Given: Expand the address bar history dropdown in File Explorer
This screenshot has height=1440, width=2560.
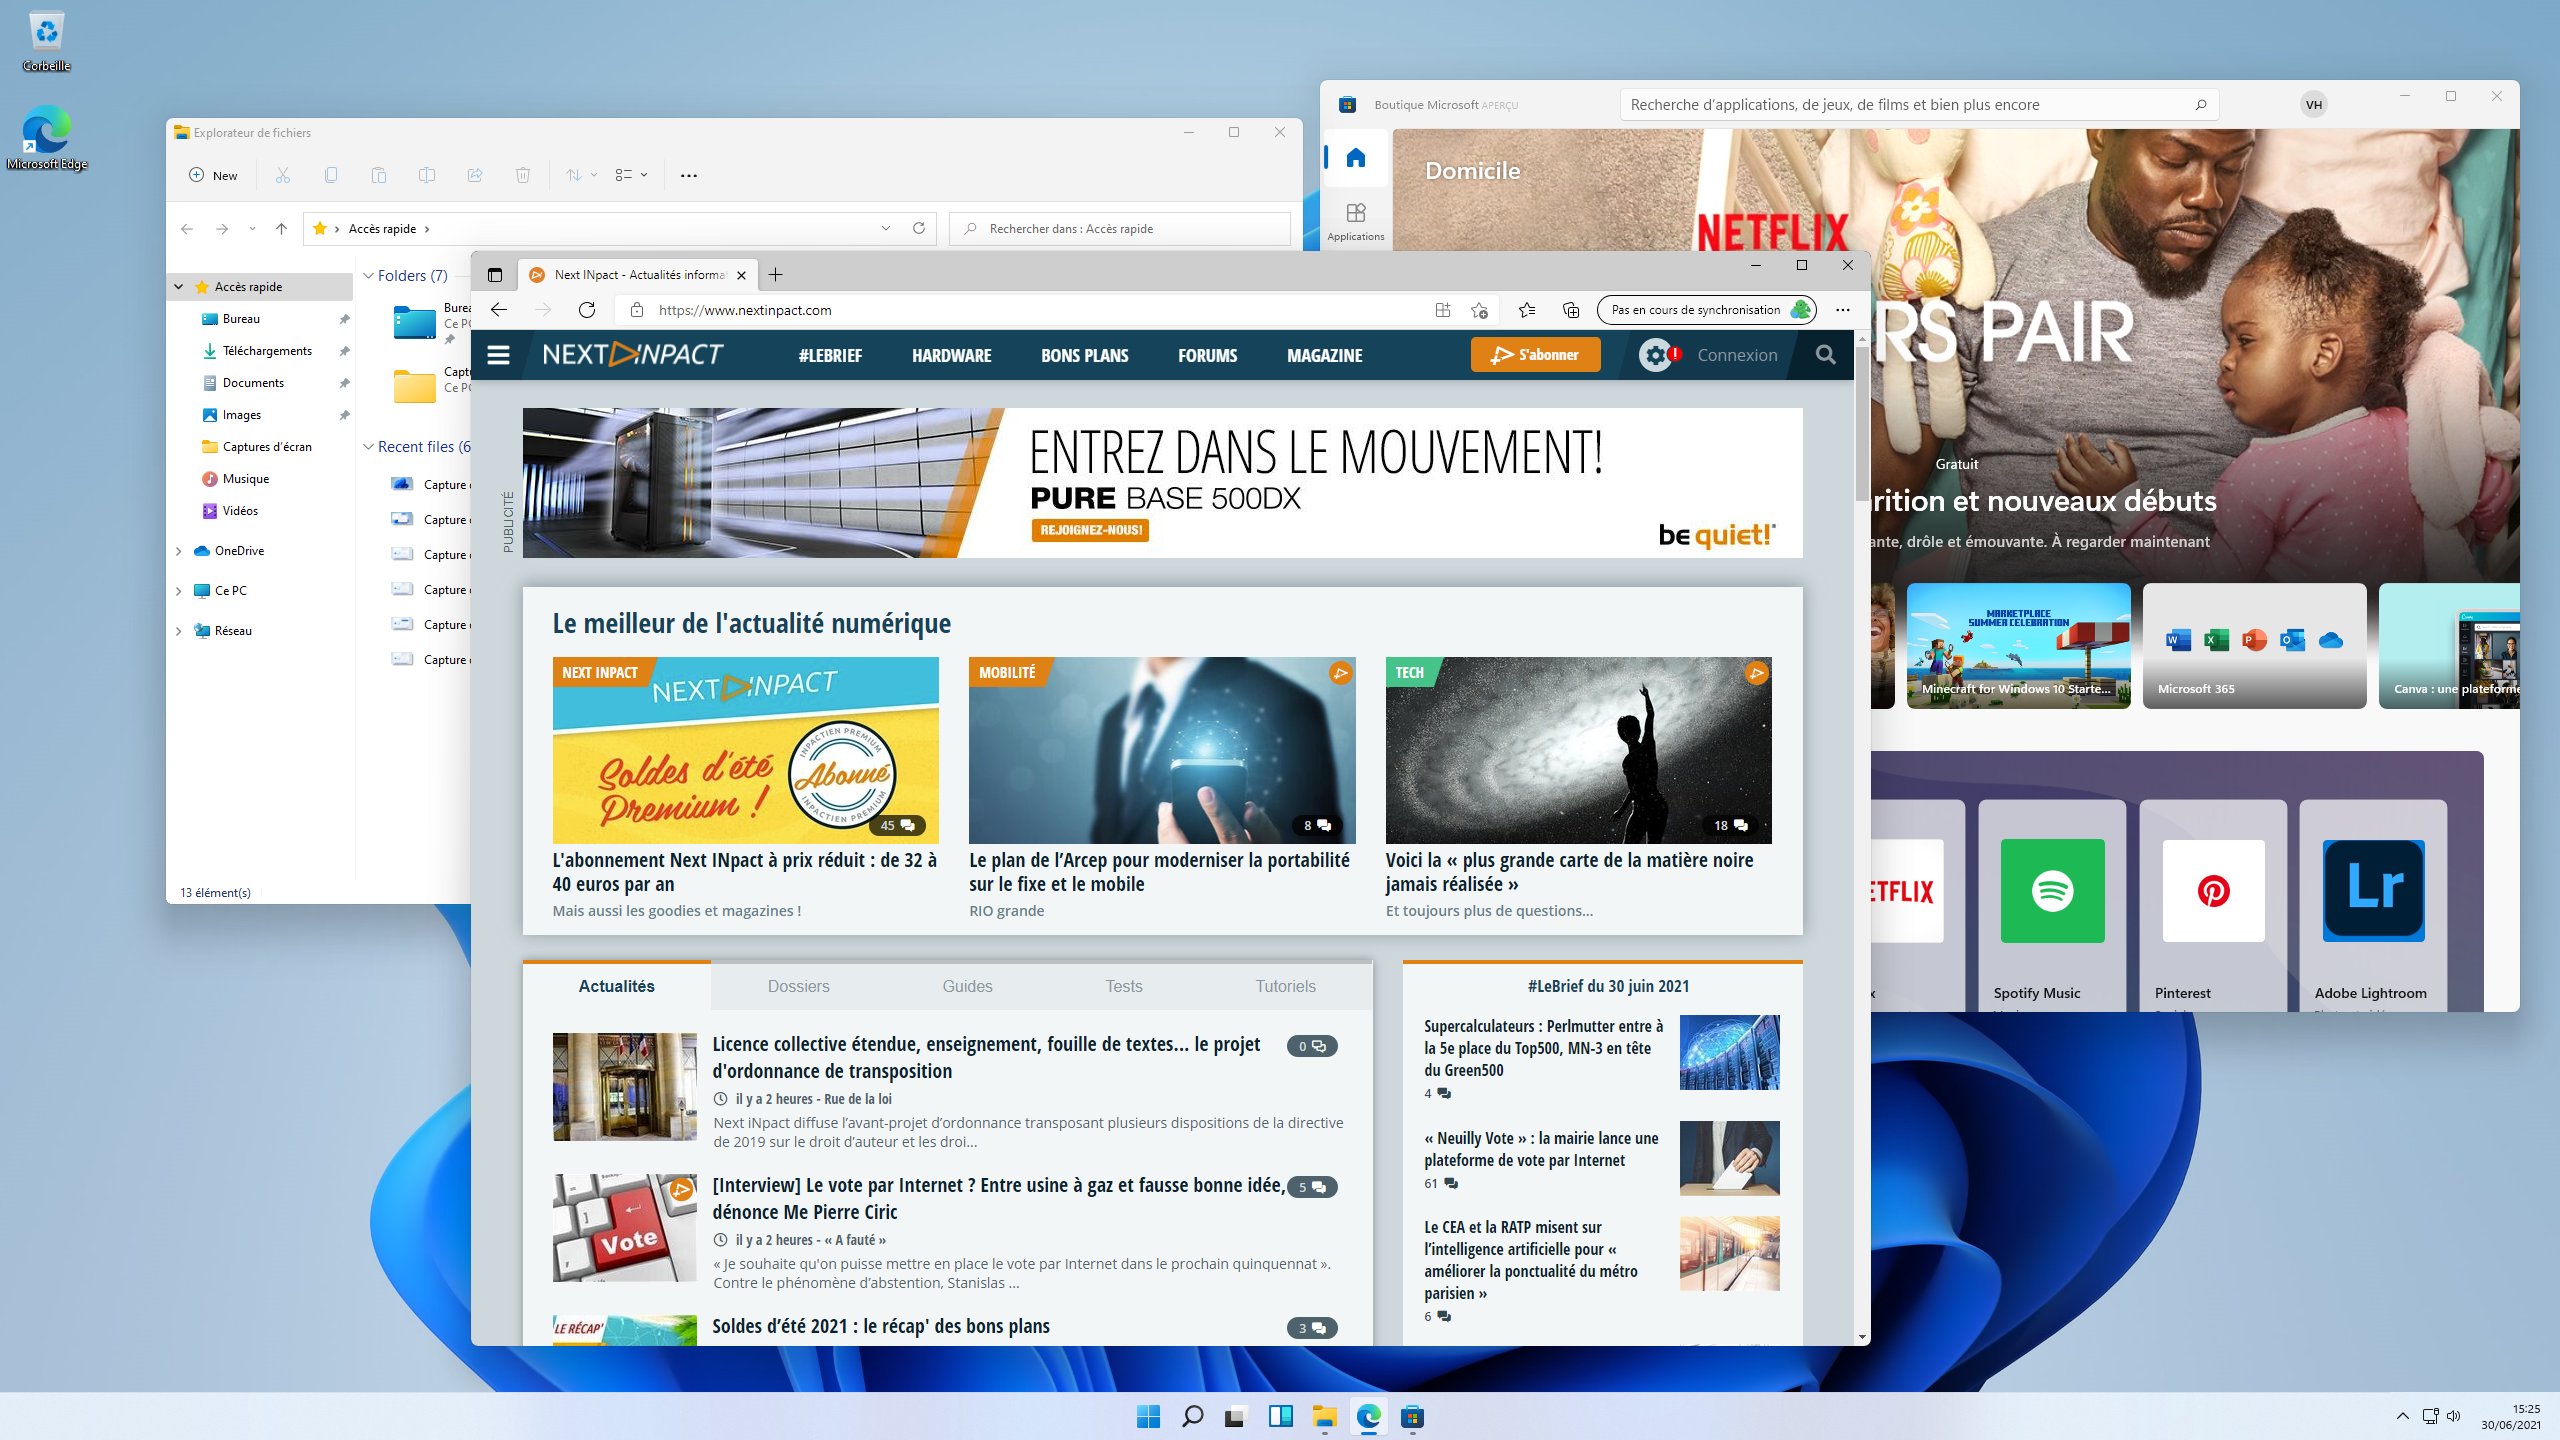Looking at the screenshot, I should [x=886, y=229].
